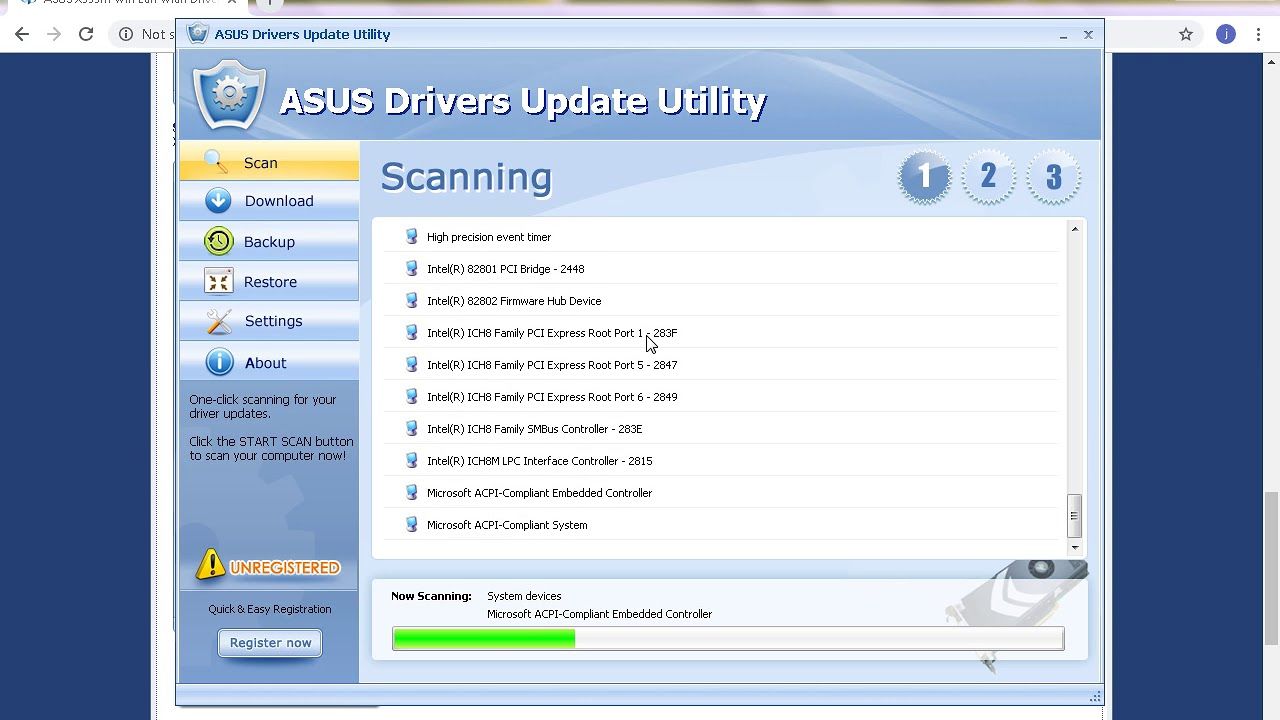Viewport: 1280px width, 720px height.
Task: Click device icon beside Root Port 5
Action: [411, 364]
